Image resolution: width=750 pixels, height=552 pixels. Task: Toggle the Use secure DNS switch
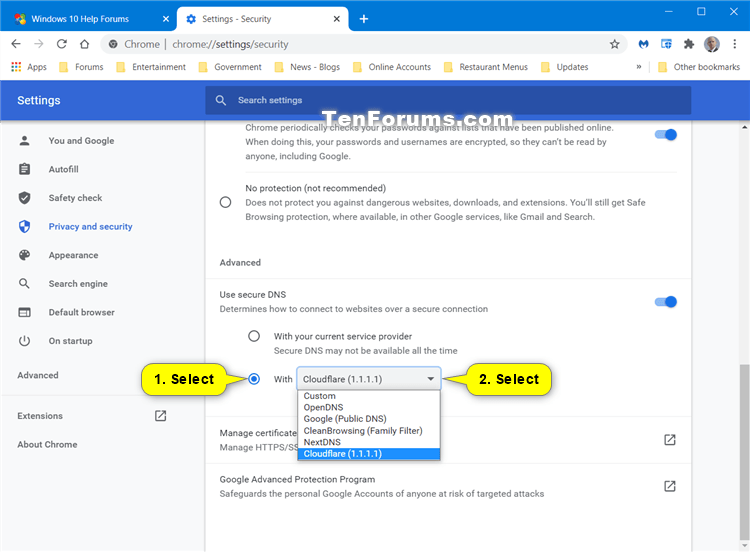pos(665,302)
